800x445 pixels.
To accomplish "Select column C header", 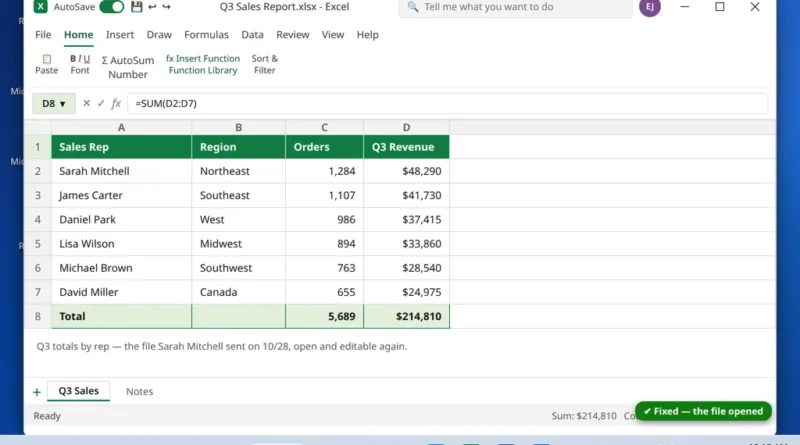I will pyautogui.click(x=324, y=128).
